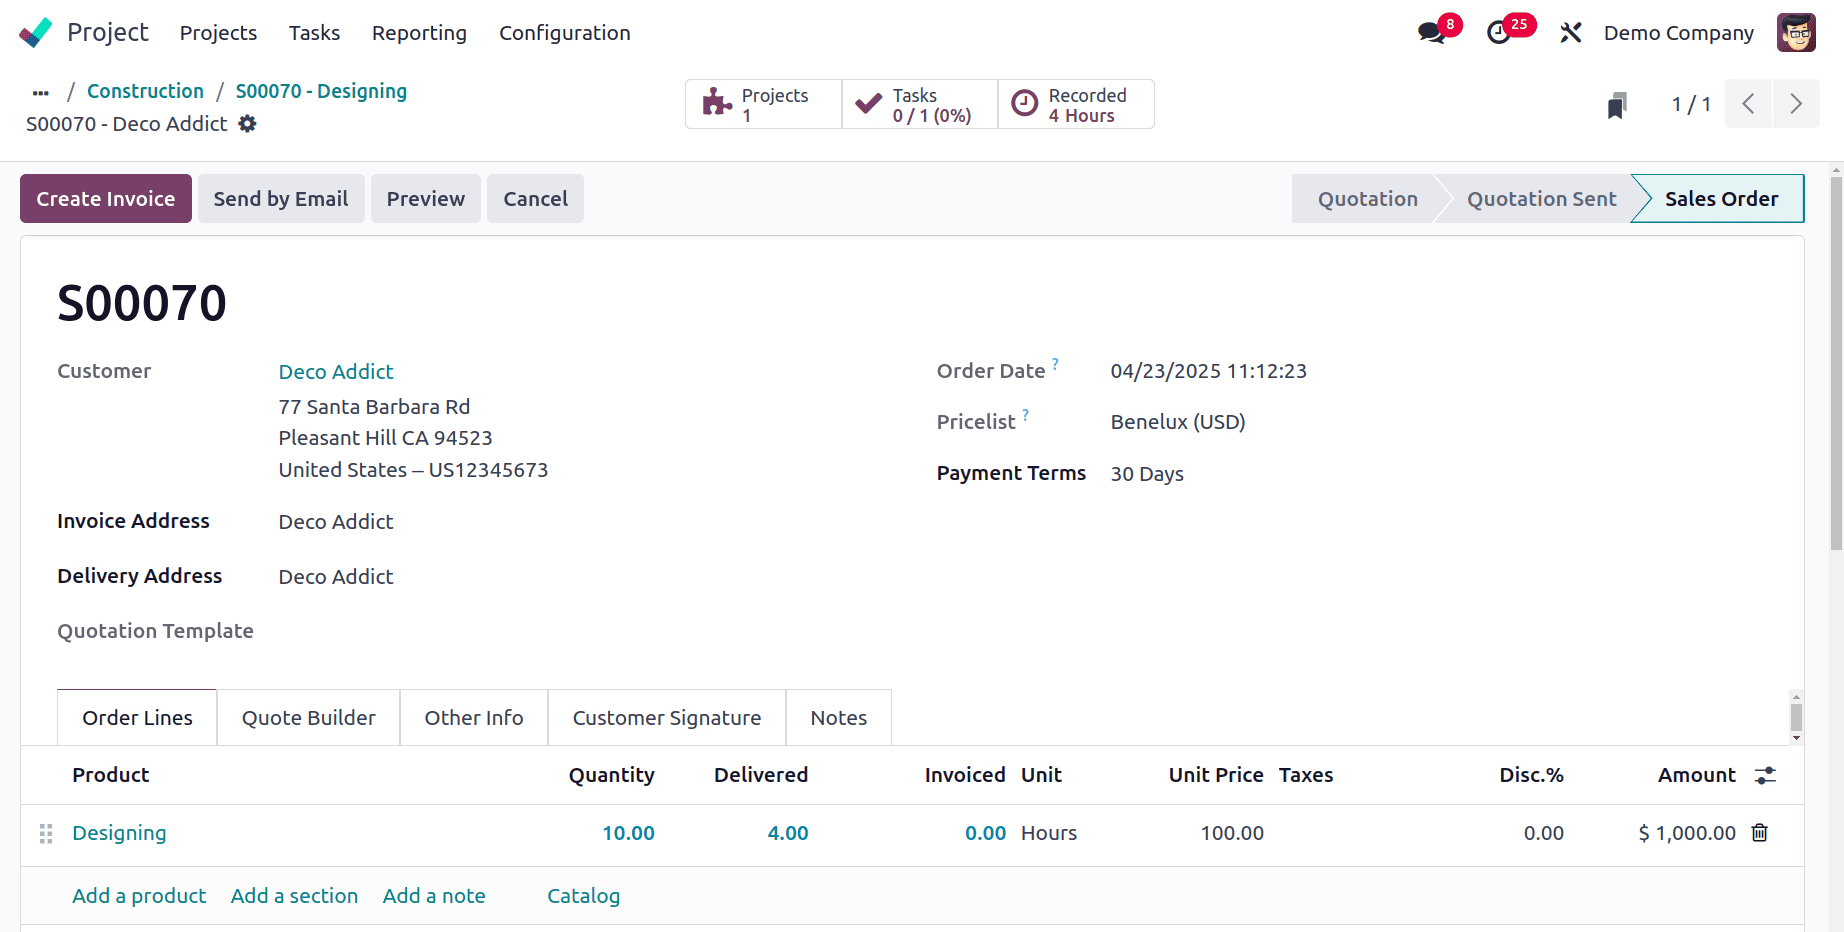Open the activities clock icon
The image size is (1844, 932).
pos(1499,33)
